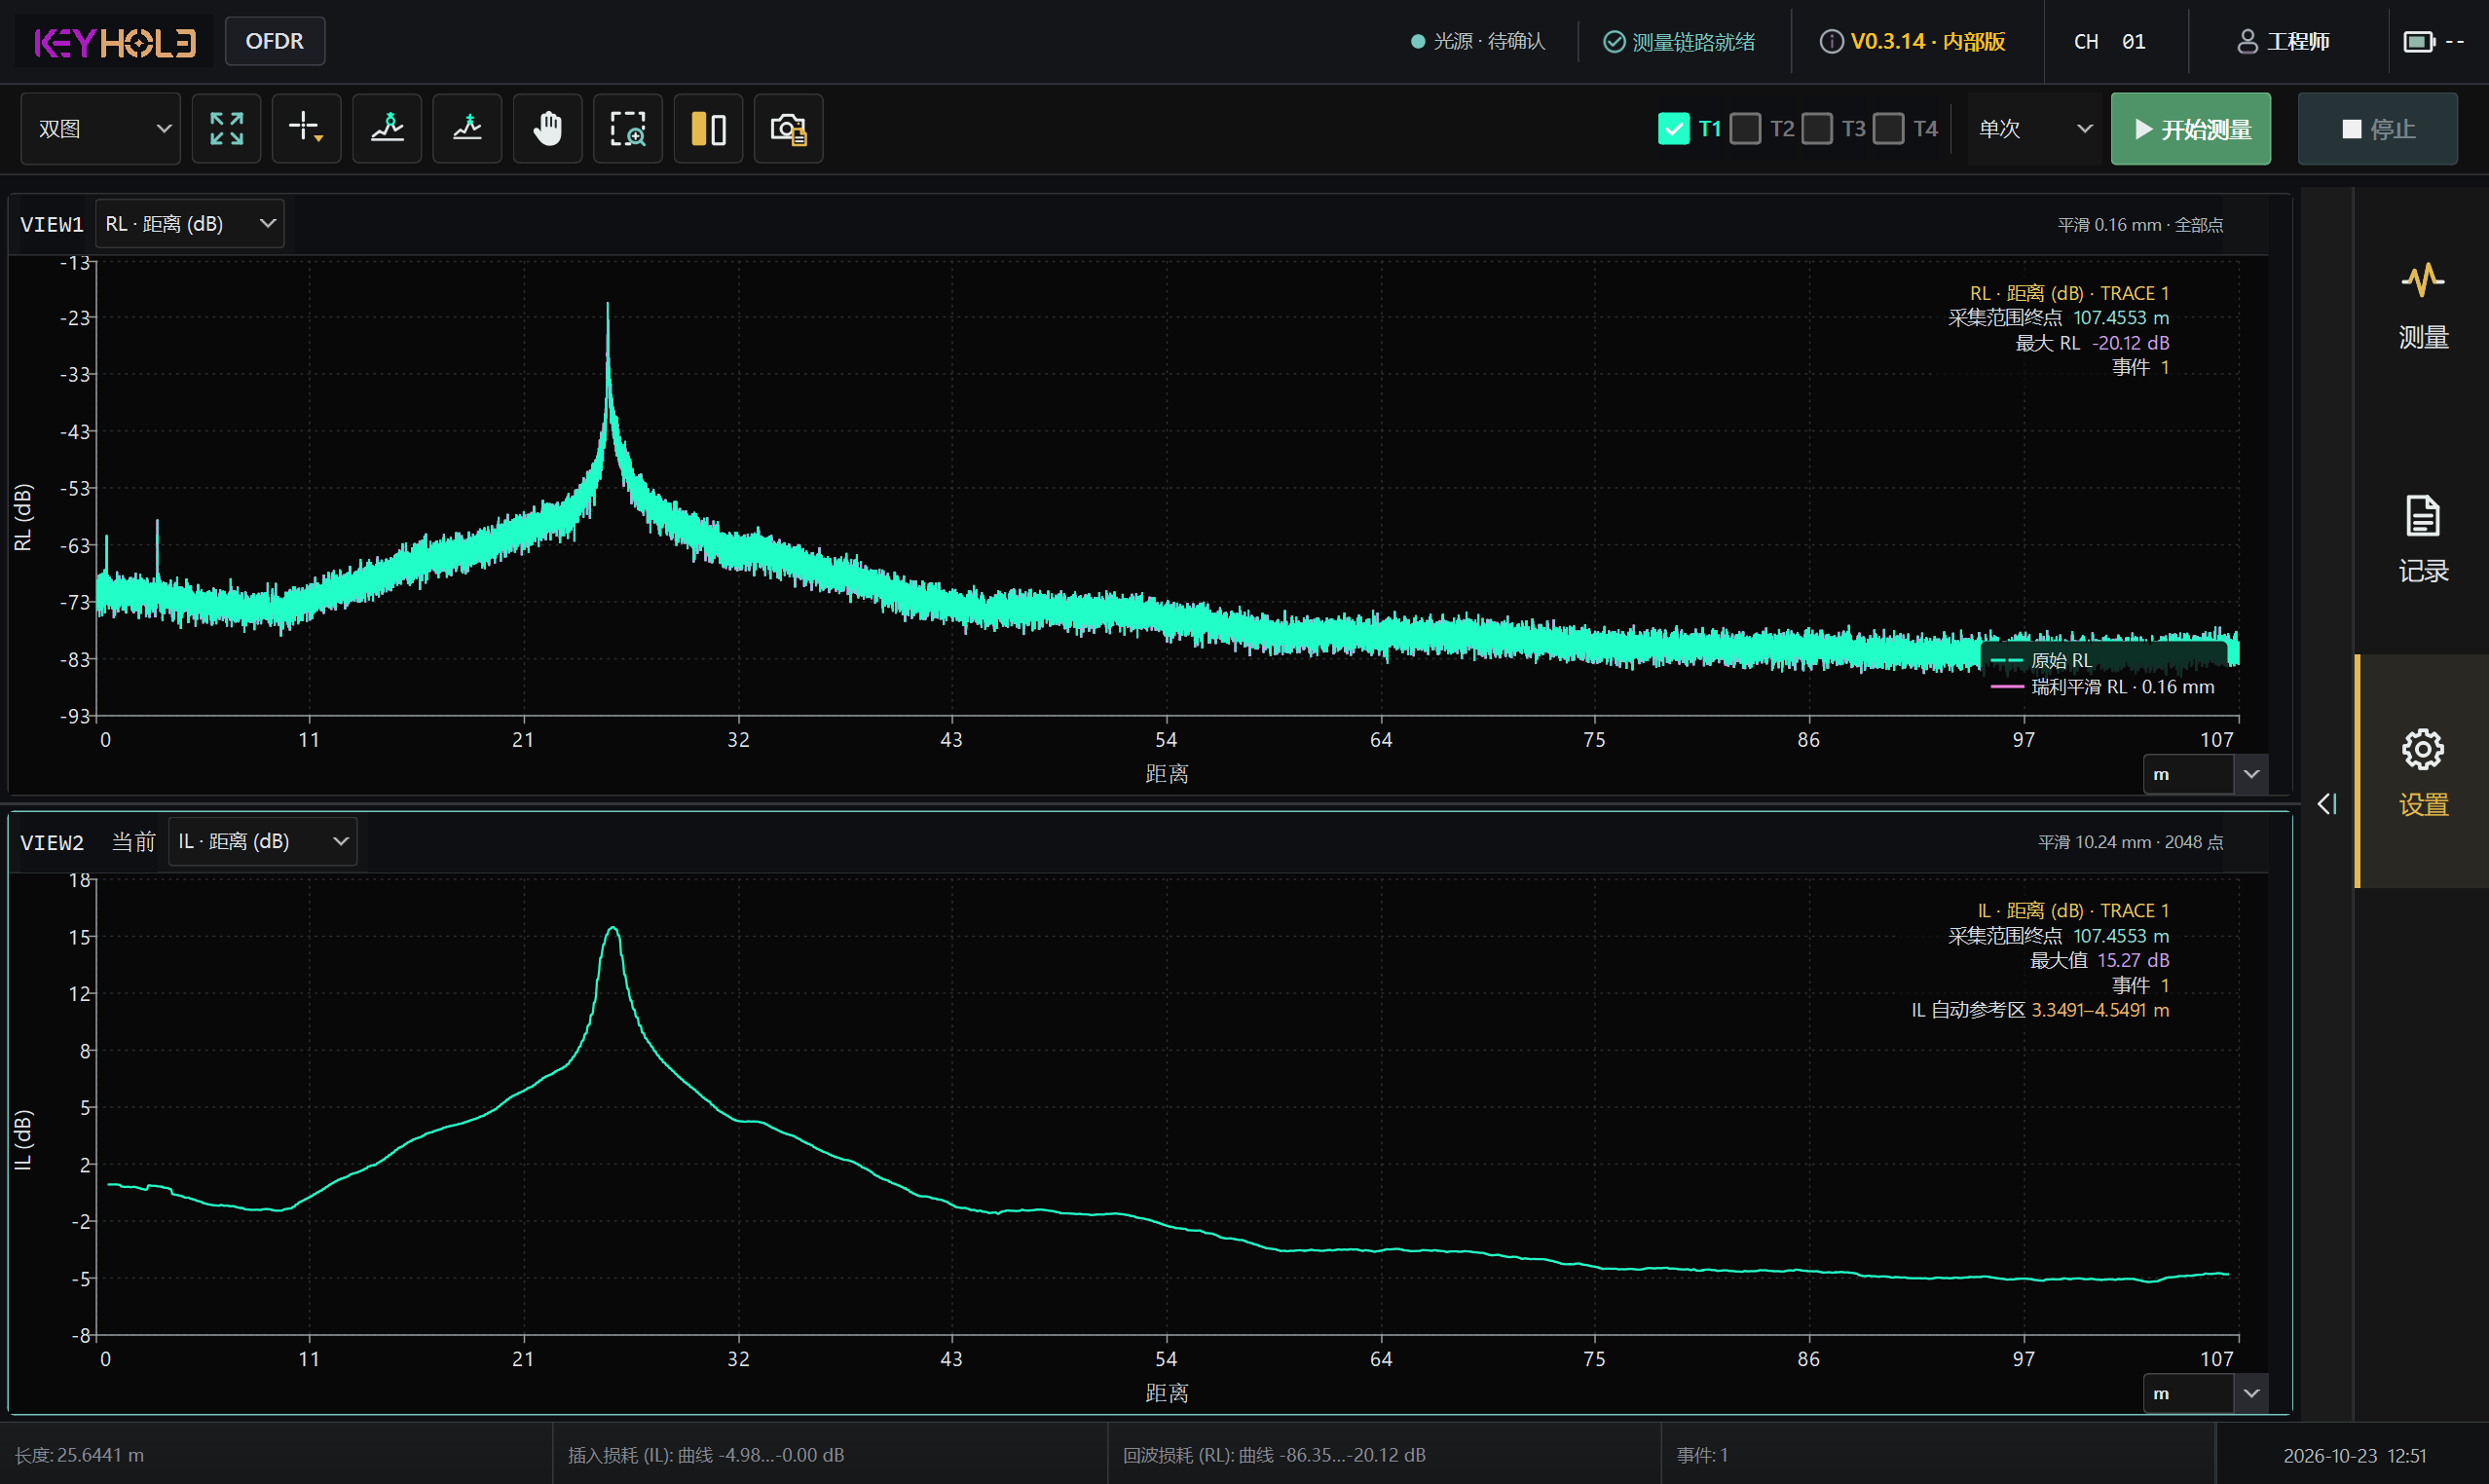Click the 事件: 1 status bar entry

1702,1455
